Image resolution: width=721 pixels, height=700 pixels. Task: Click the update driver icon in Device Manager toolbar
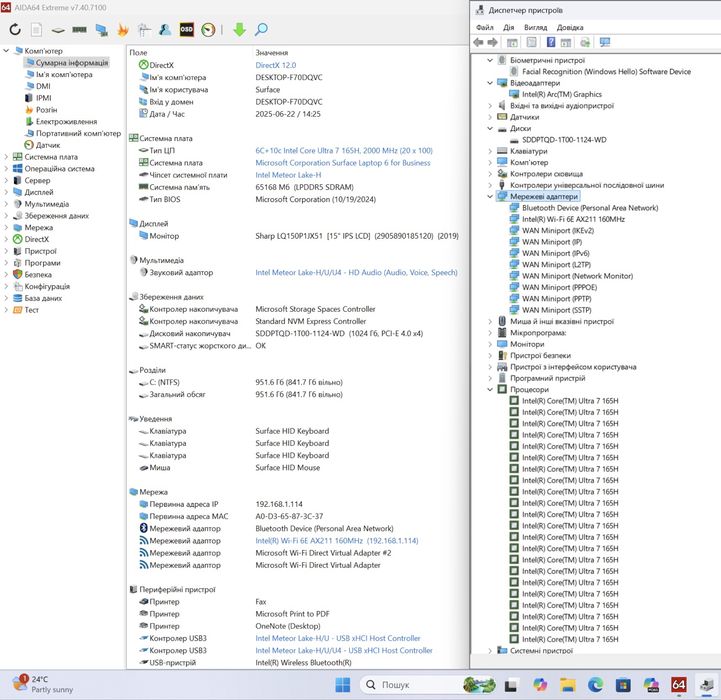585,43
